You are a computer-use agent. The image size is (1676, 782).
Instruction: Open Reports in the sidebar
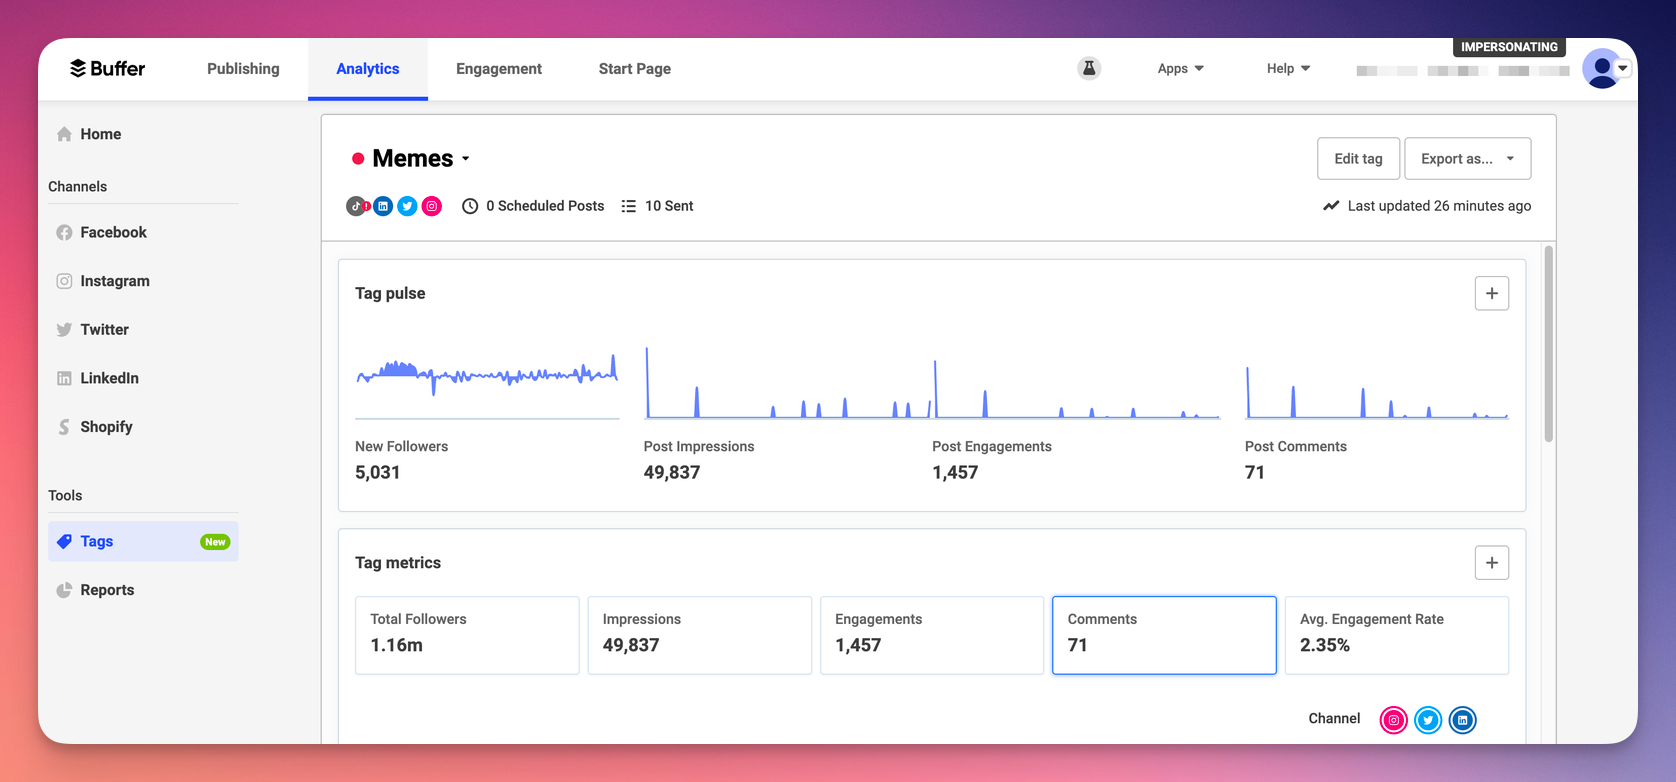click(107, 590)
